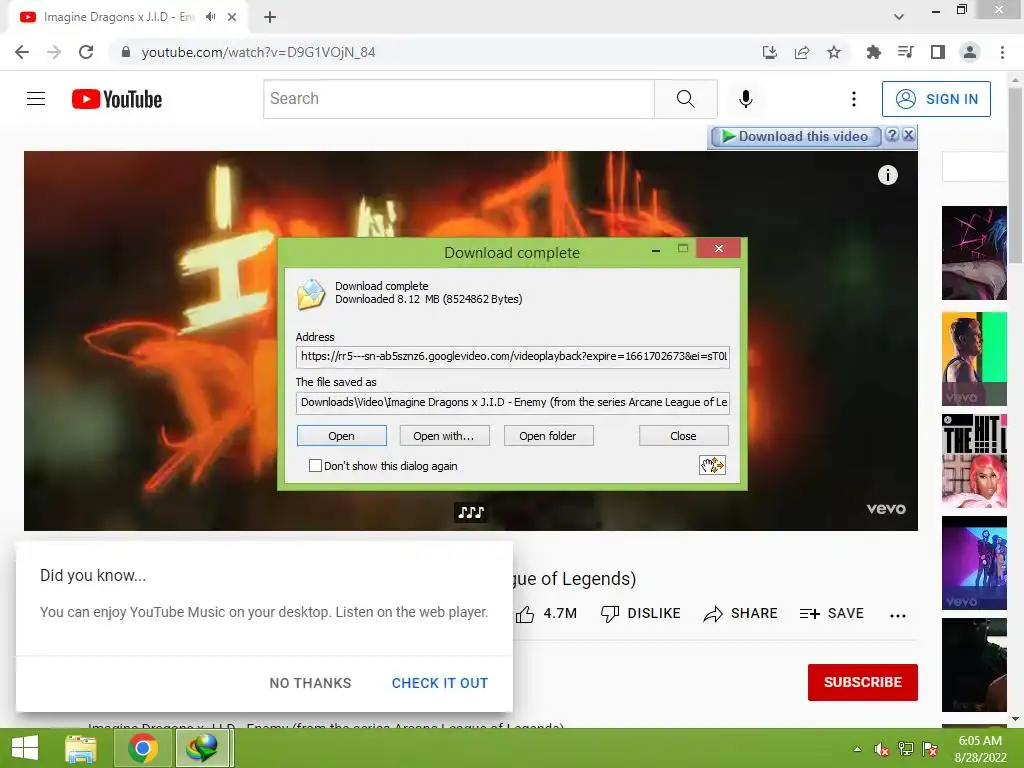Click the volume icon in system tray
Screen dimensions: 1024x768
[x=882, y=749]
